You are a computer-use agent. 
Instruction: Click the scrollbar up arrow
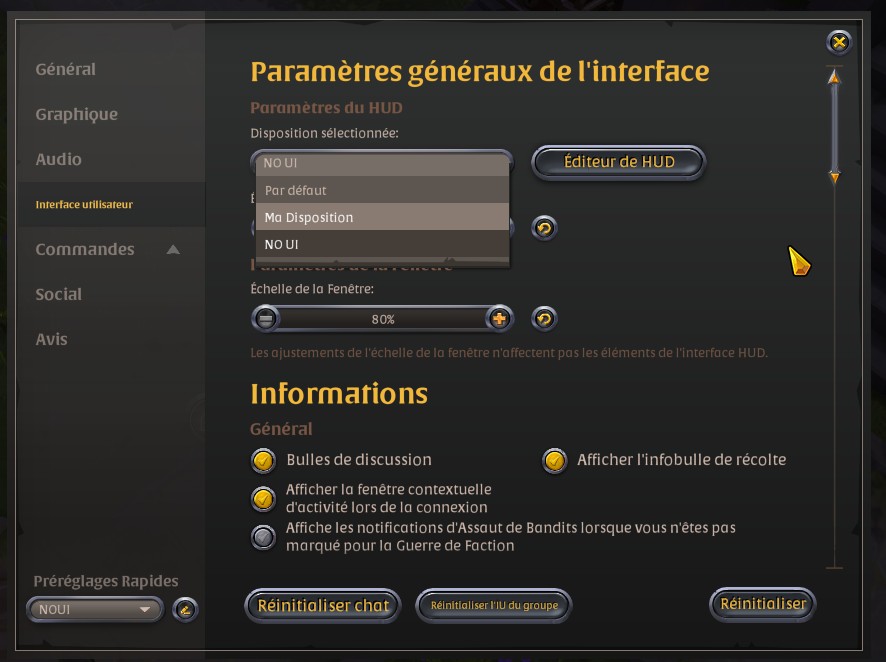pos(834,77)
